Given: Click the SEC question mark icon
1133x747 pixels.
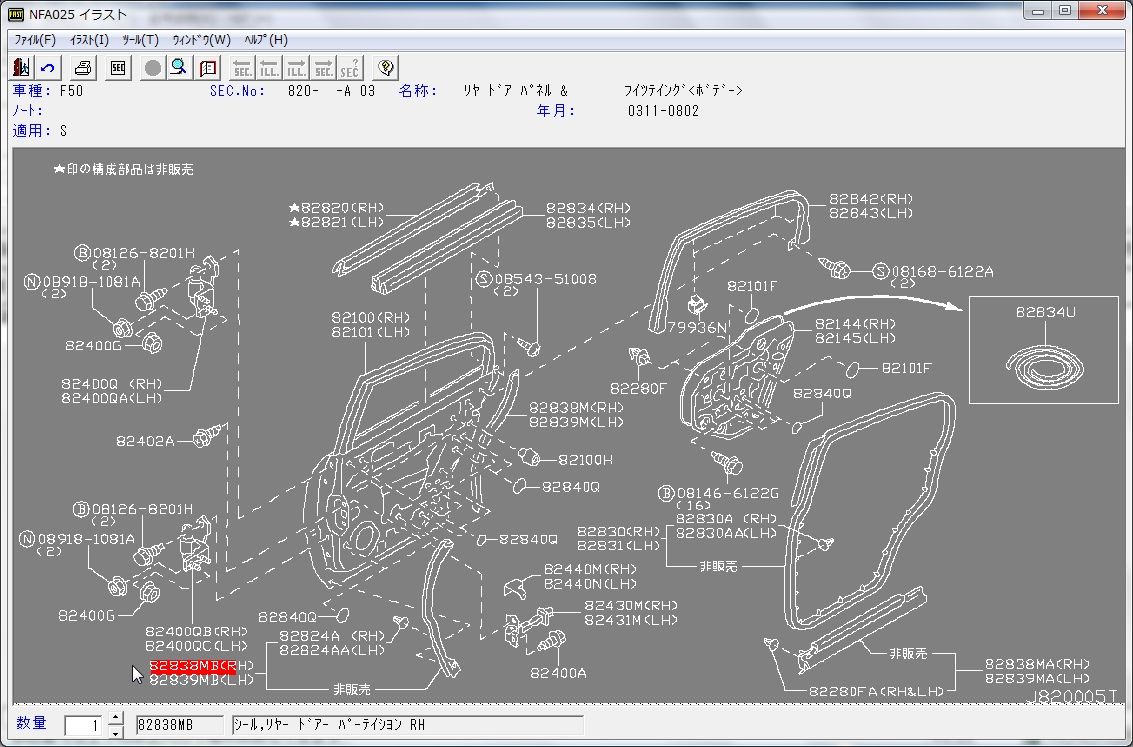Looking at the screenshot, I should pyautogui.click(x=350, y=68).
